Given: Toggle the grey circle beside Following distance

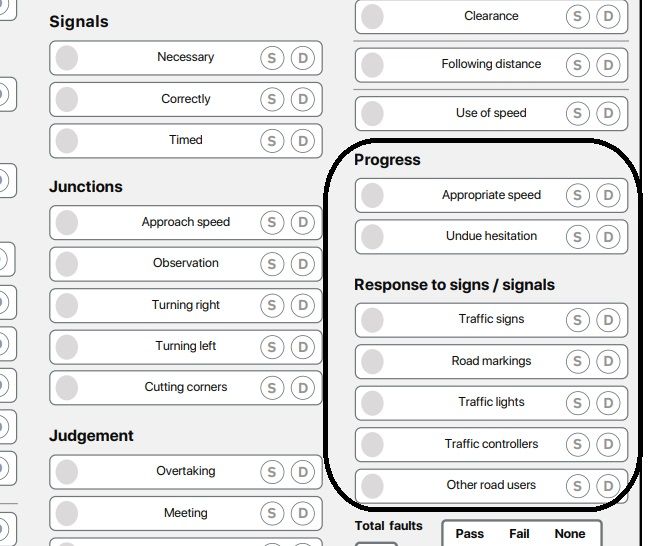Looking at the screenshot, I should pos(372,65).
